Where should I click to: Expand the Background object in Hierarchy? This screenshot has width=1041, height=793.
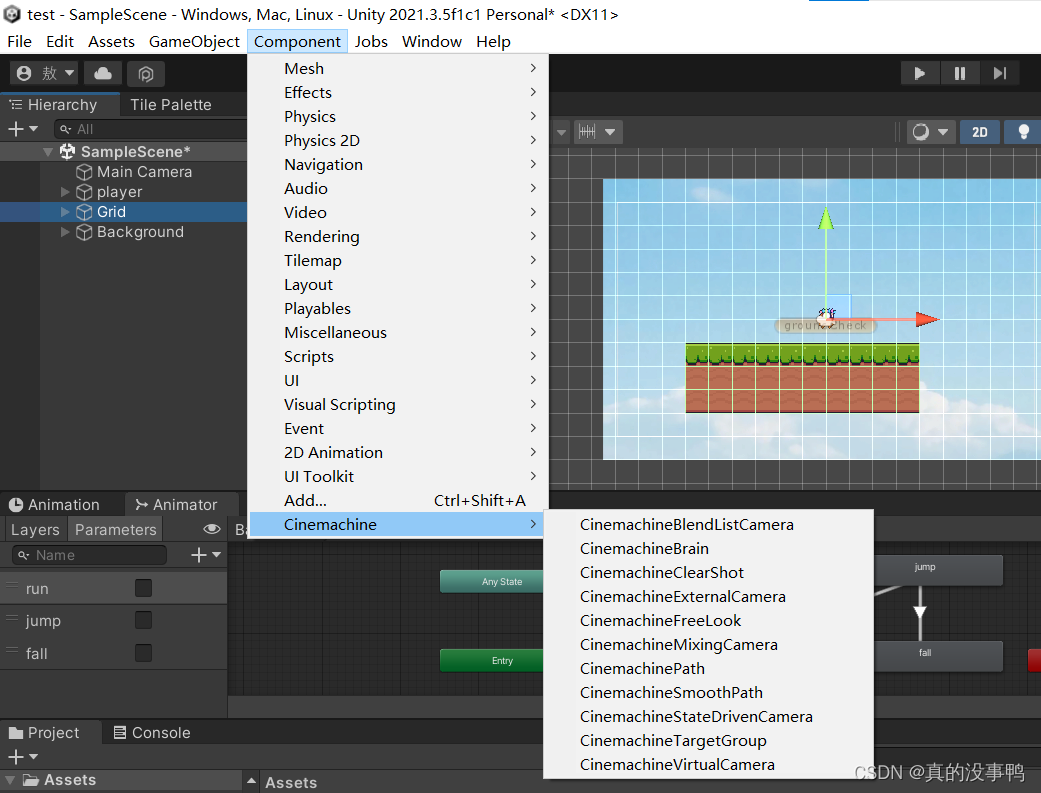click(65, 232)
